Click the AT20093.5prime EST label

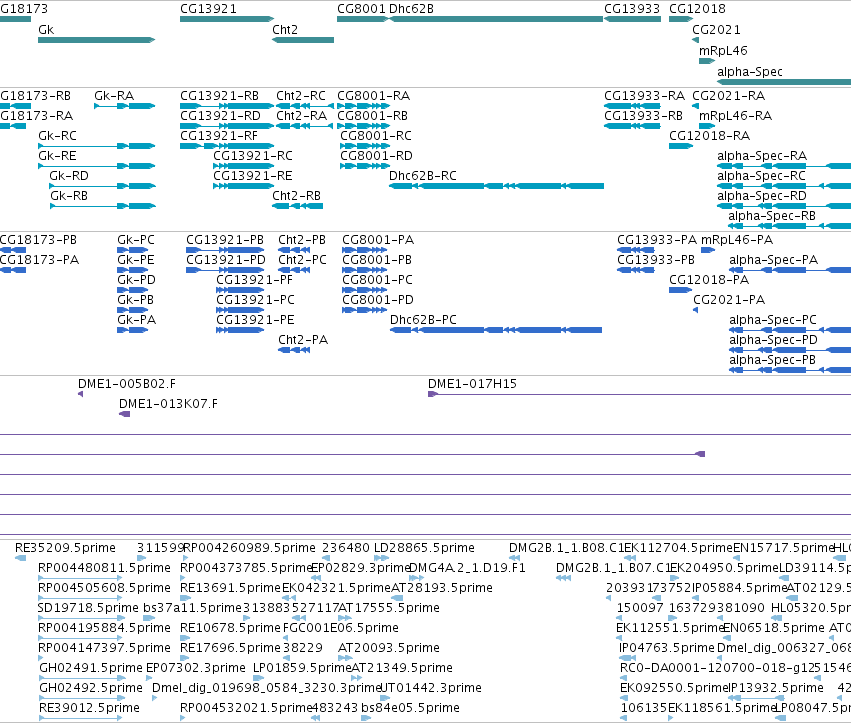coord(389,648)
